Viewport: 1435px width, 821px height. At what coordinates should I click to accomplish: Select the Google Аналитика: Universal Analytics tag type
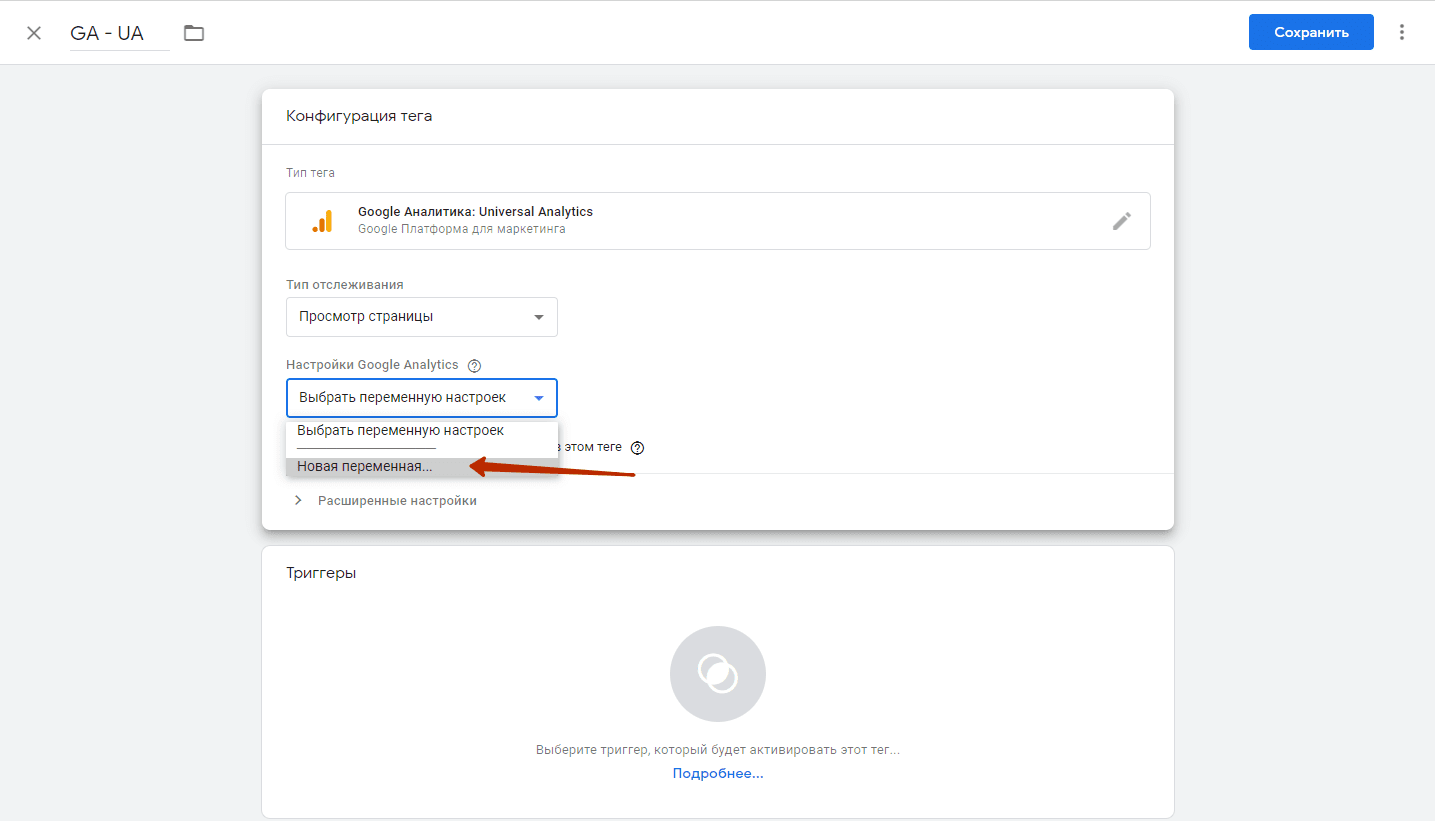point(718,221)
